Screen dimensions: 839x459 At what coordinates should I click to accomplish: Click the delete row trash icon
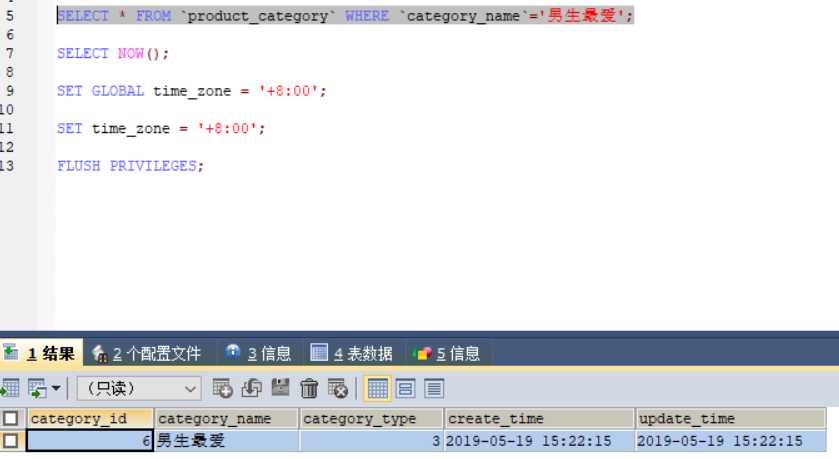309,388
